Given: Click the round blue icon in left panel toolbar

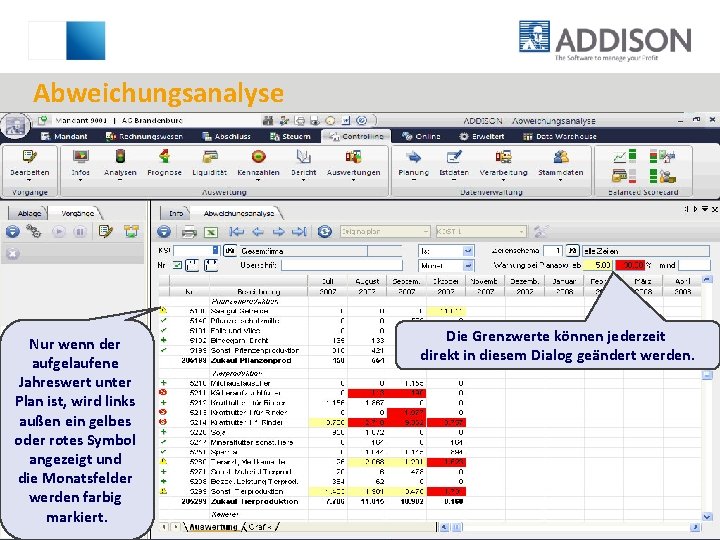Looking at the screenshot, I should (13, 232).
